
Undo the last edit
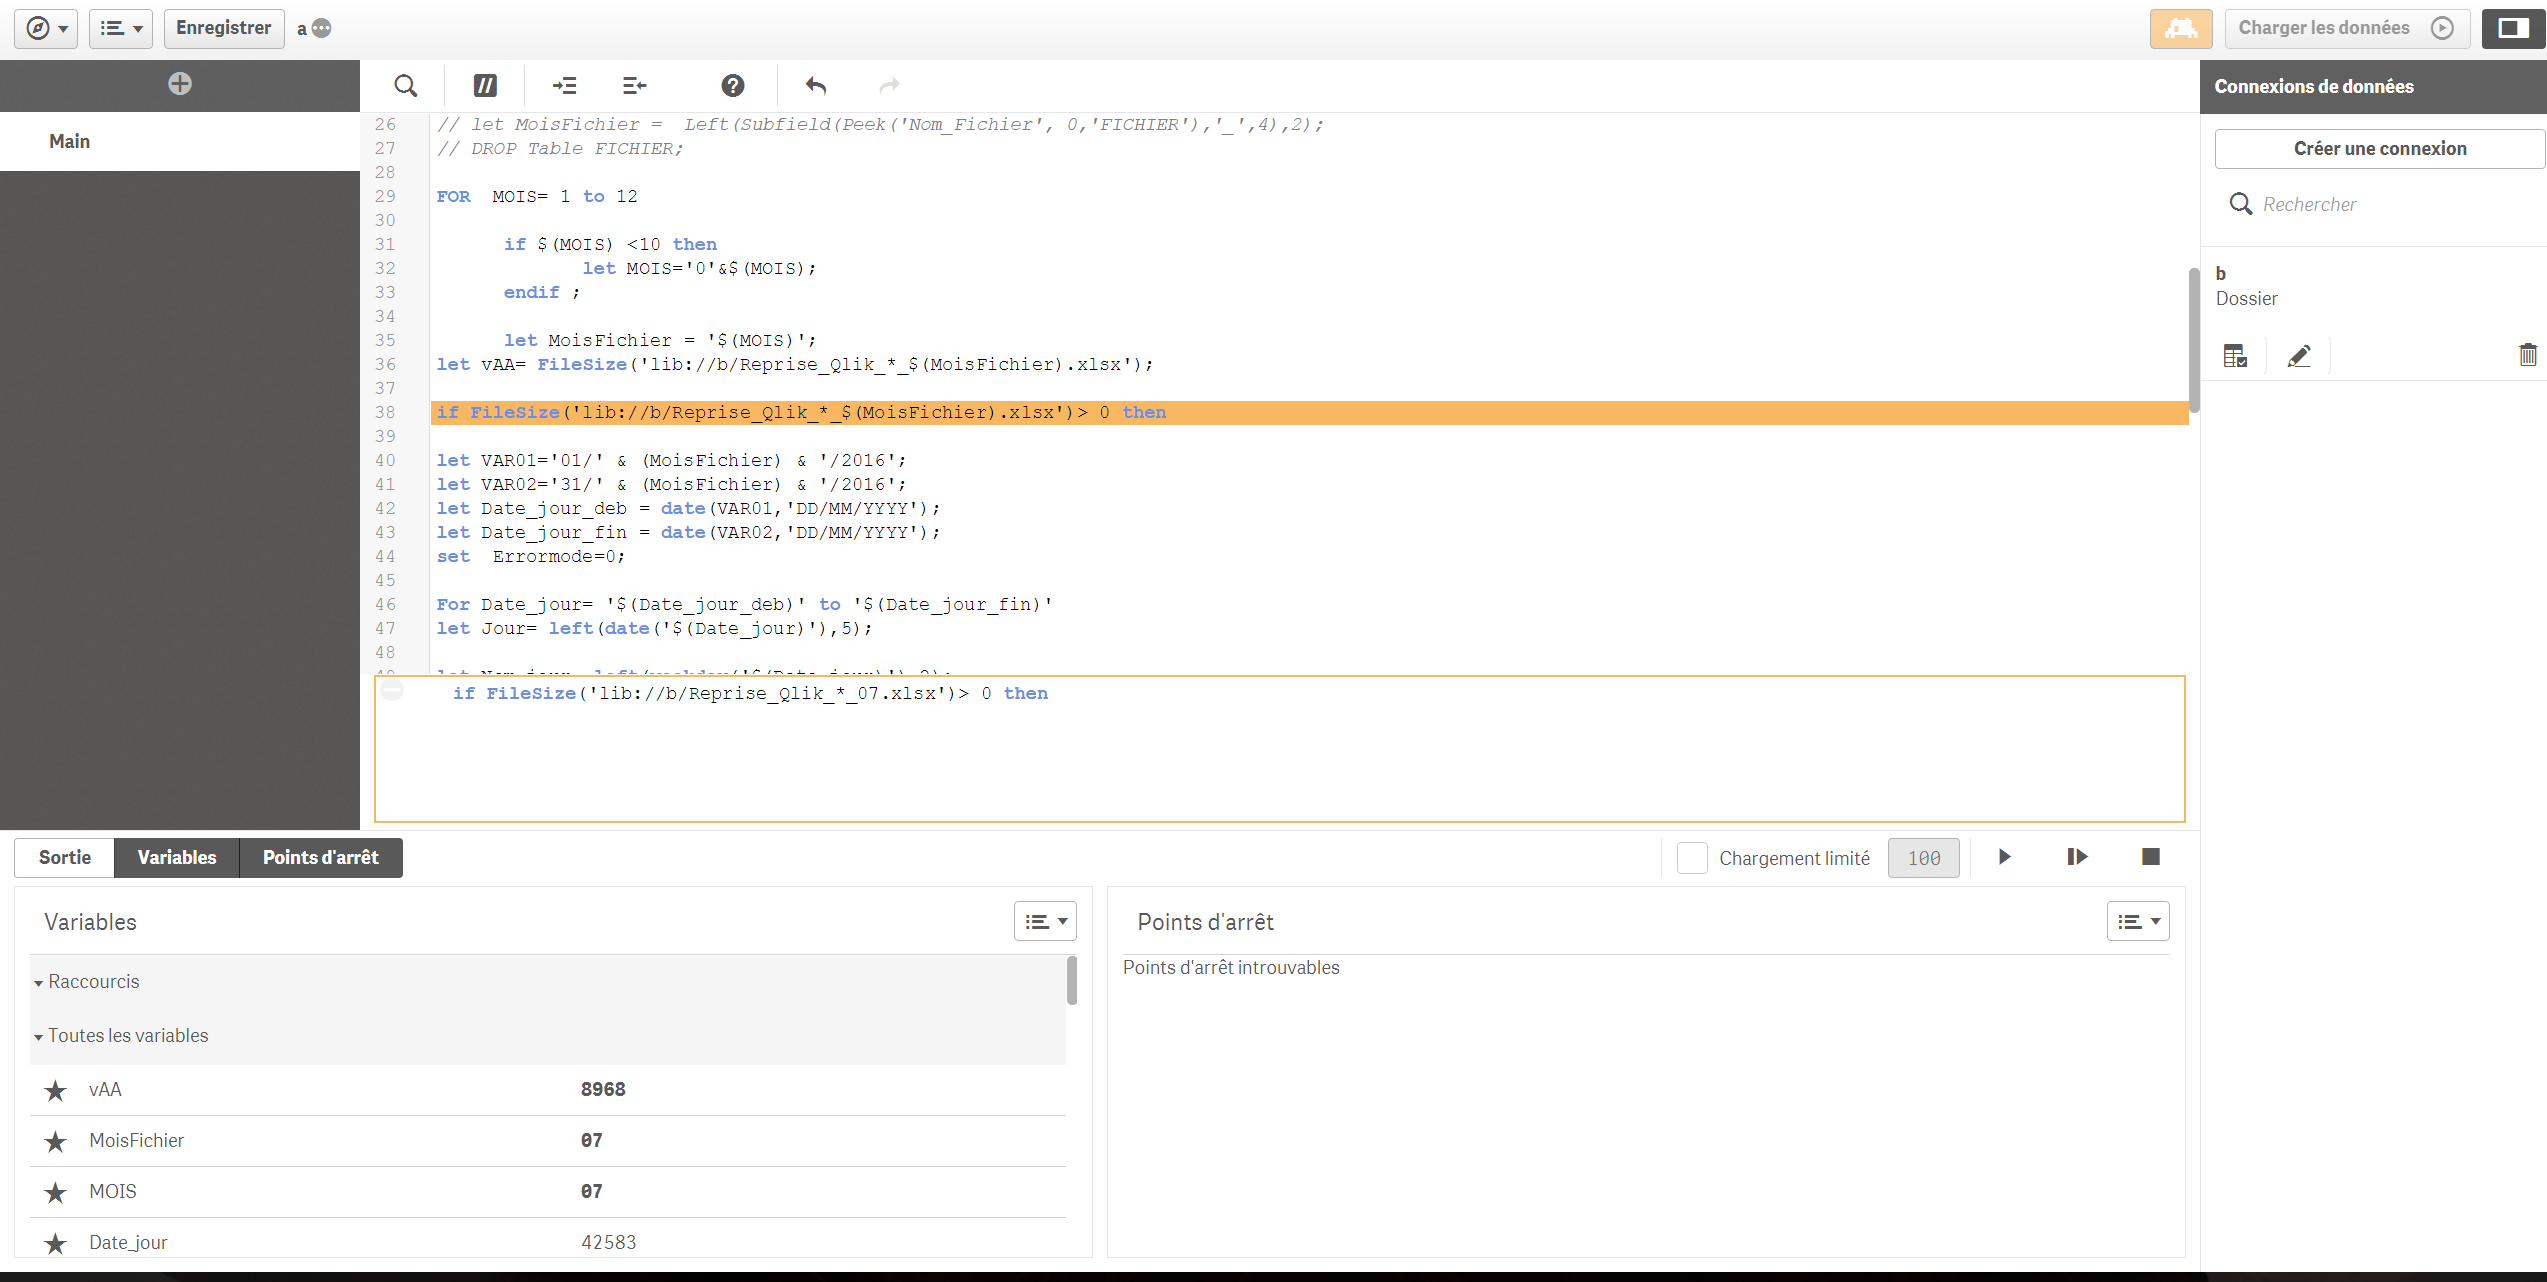[816, 86]
